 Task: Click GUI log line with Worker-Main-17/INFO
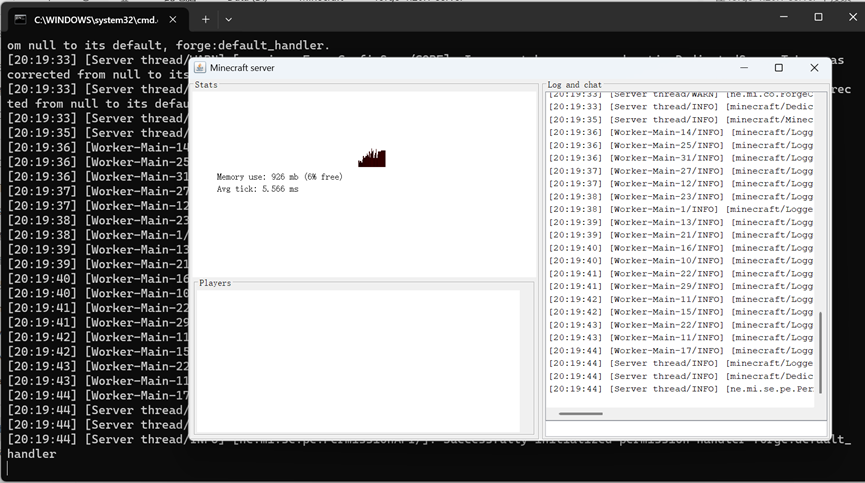(681, 351)
